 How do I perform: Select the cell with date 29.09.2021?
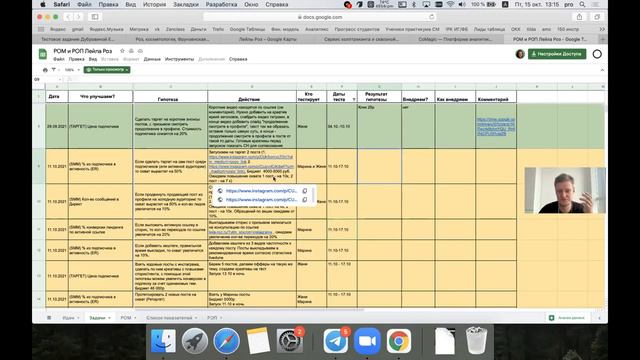tap(56, 126)
